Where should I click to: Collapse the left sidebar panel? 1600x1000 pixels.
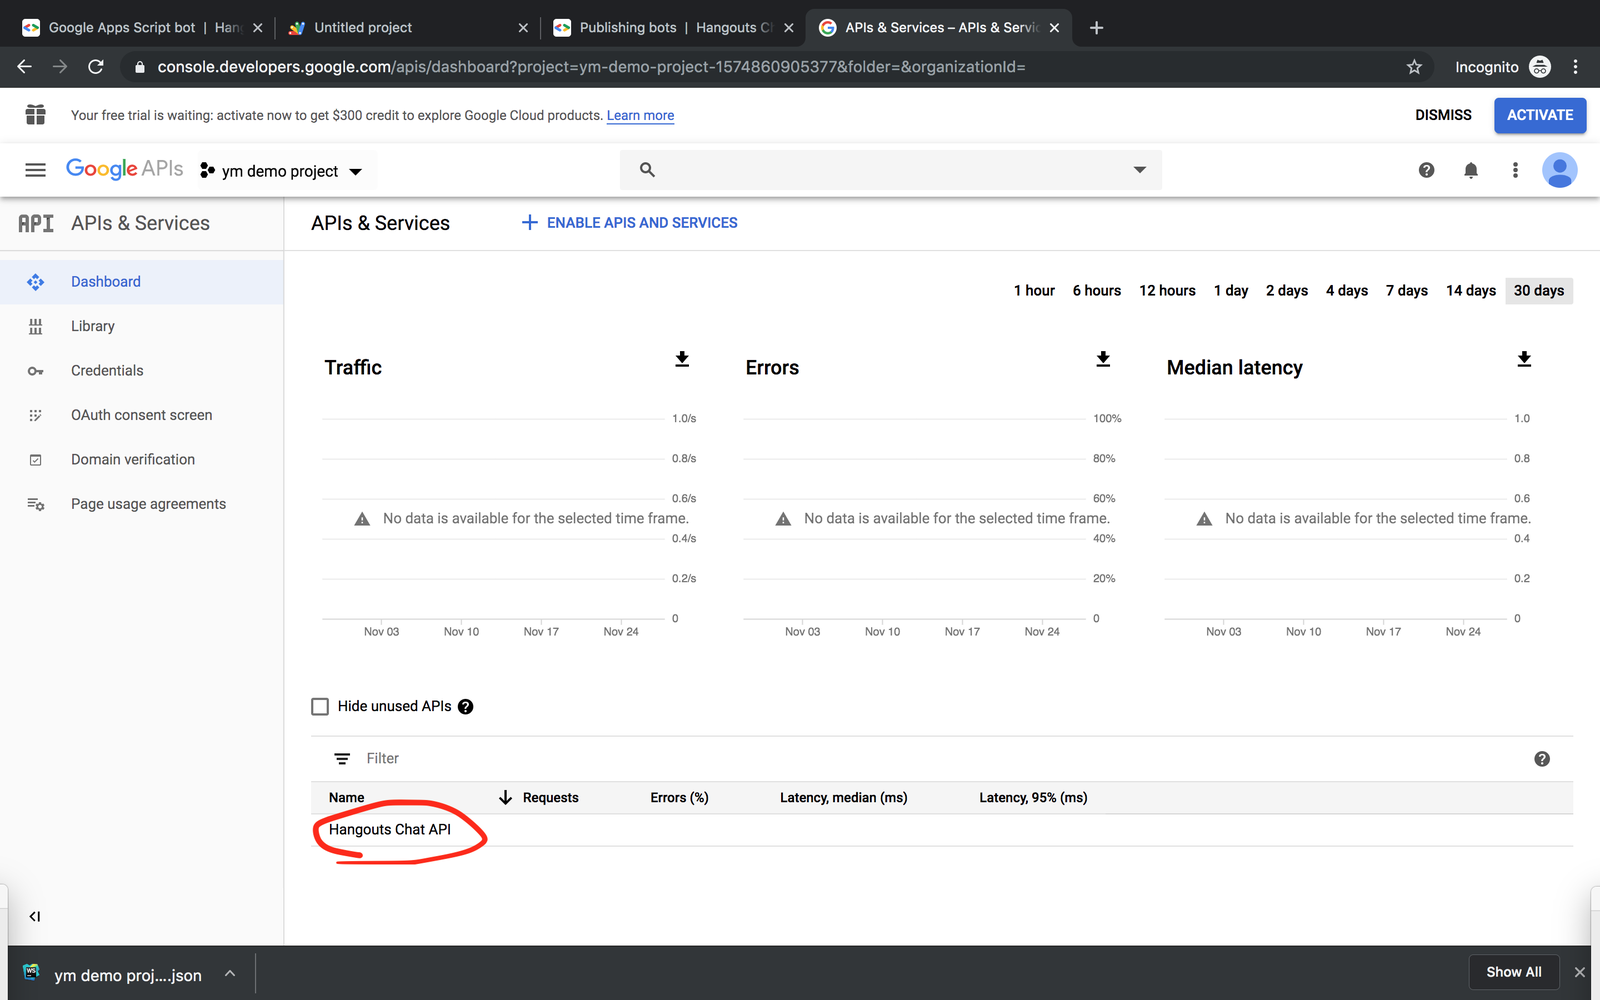[x=35, y=916]
